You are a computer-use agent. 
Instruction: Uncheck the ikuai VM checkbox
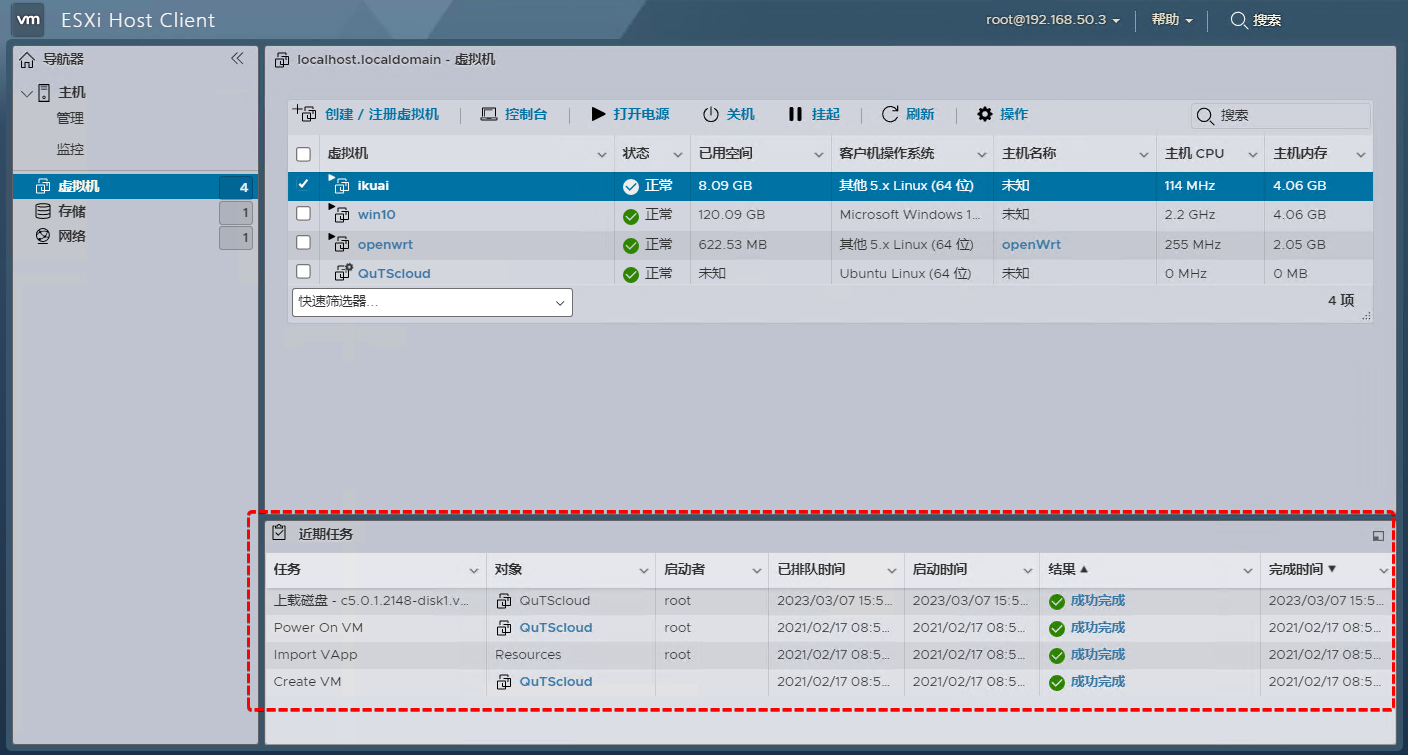click(304, 184)
